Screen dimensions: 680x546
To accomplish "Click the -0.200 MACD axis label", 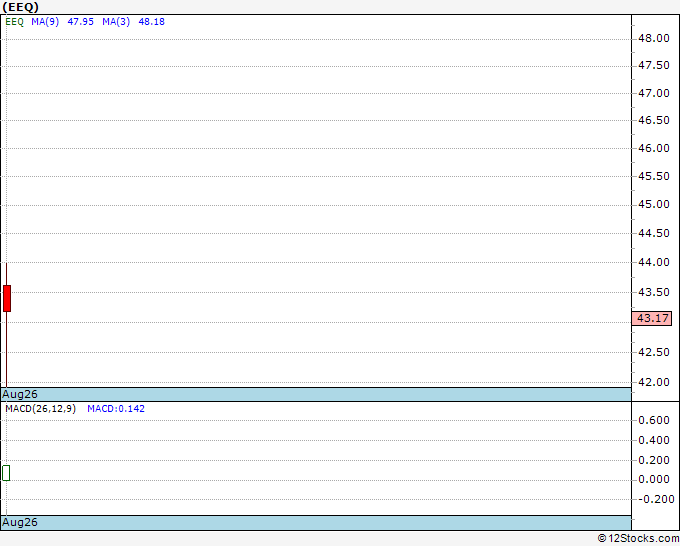I will pos(655,499).
